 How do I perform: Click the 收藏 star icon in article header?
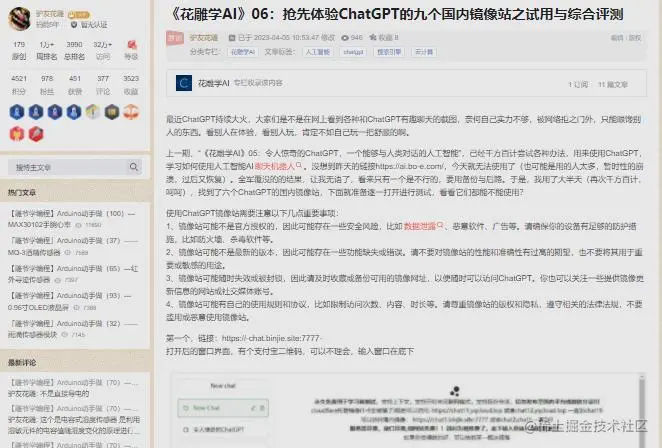[x=373, y=38]
